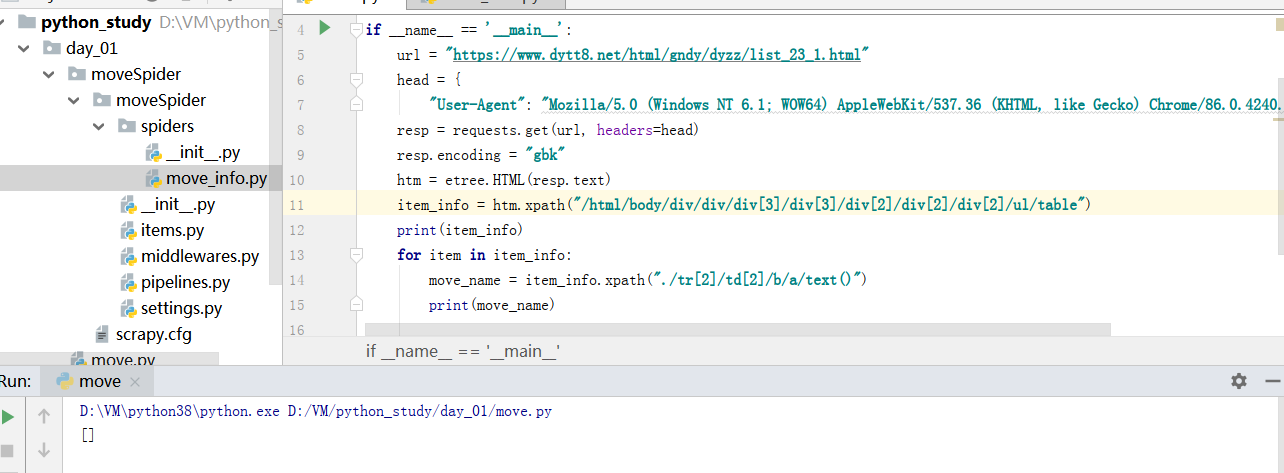
Task: Open Run panel settings gear
Action: coord(1239,381)
